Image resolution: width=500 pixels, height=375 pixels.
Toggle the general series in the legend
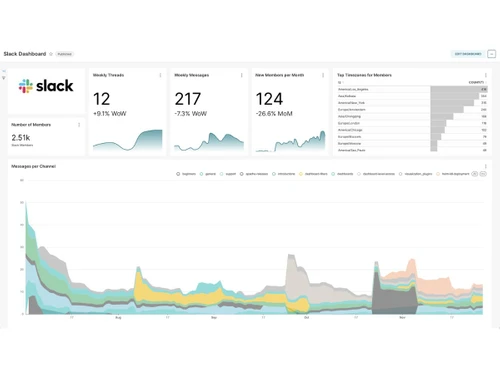tap(208, 174)
